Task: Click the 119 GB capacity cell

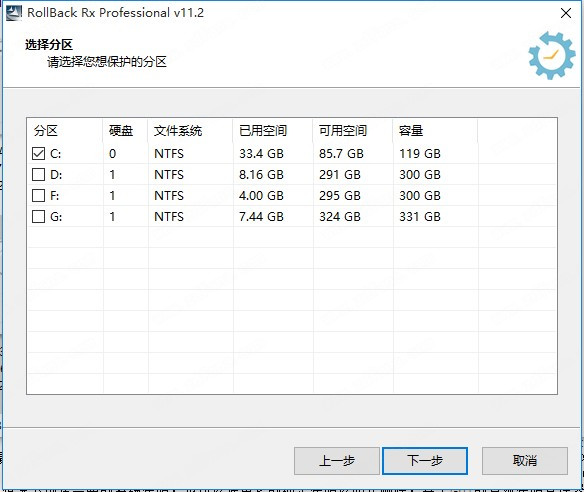Action: 420,154
